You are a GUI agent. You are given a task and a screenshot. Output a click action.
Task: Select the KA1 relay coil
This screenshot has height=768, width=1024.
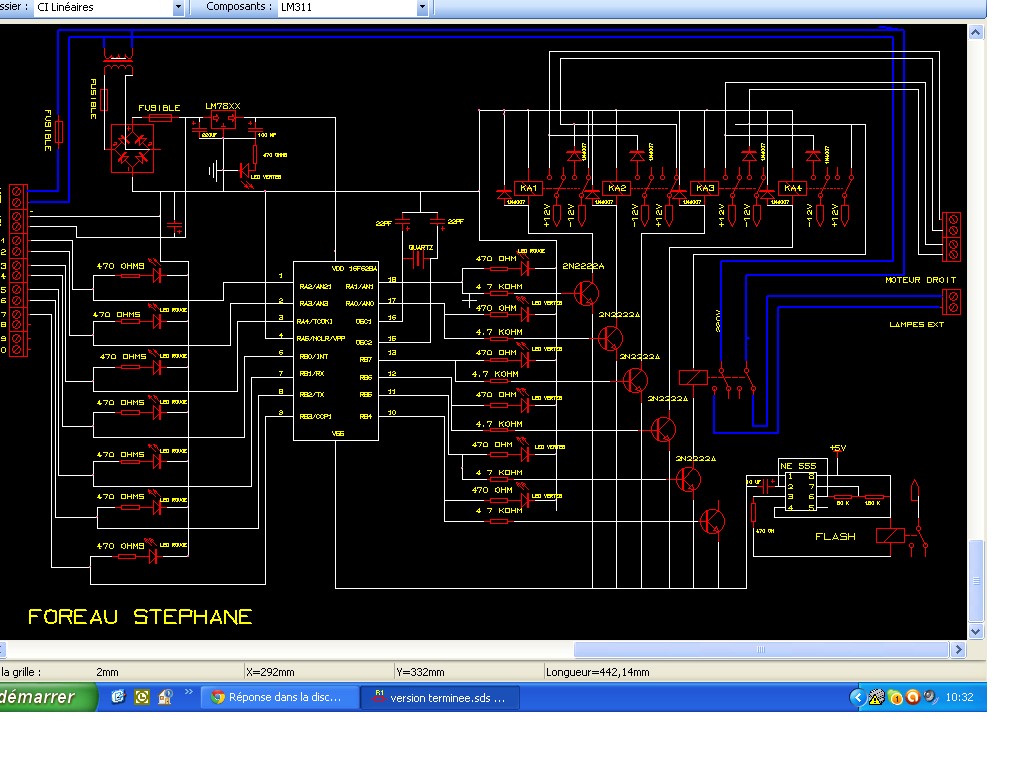[x=528, y=188]
